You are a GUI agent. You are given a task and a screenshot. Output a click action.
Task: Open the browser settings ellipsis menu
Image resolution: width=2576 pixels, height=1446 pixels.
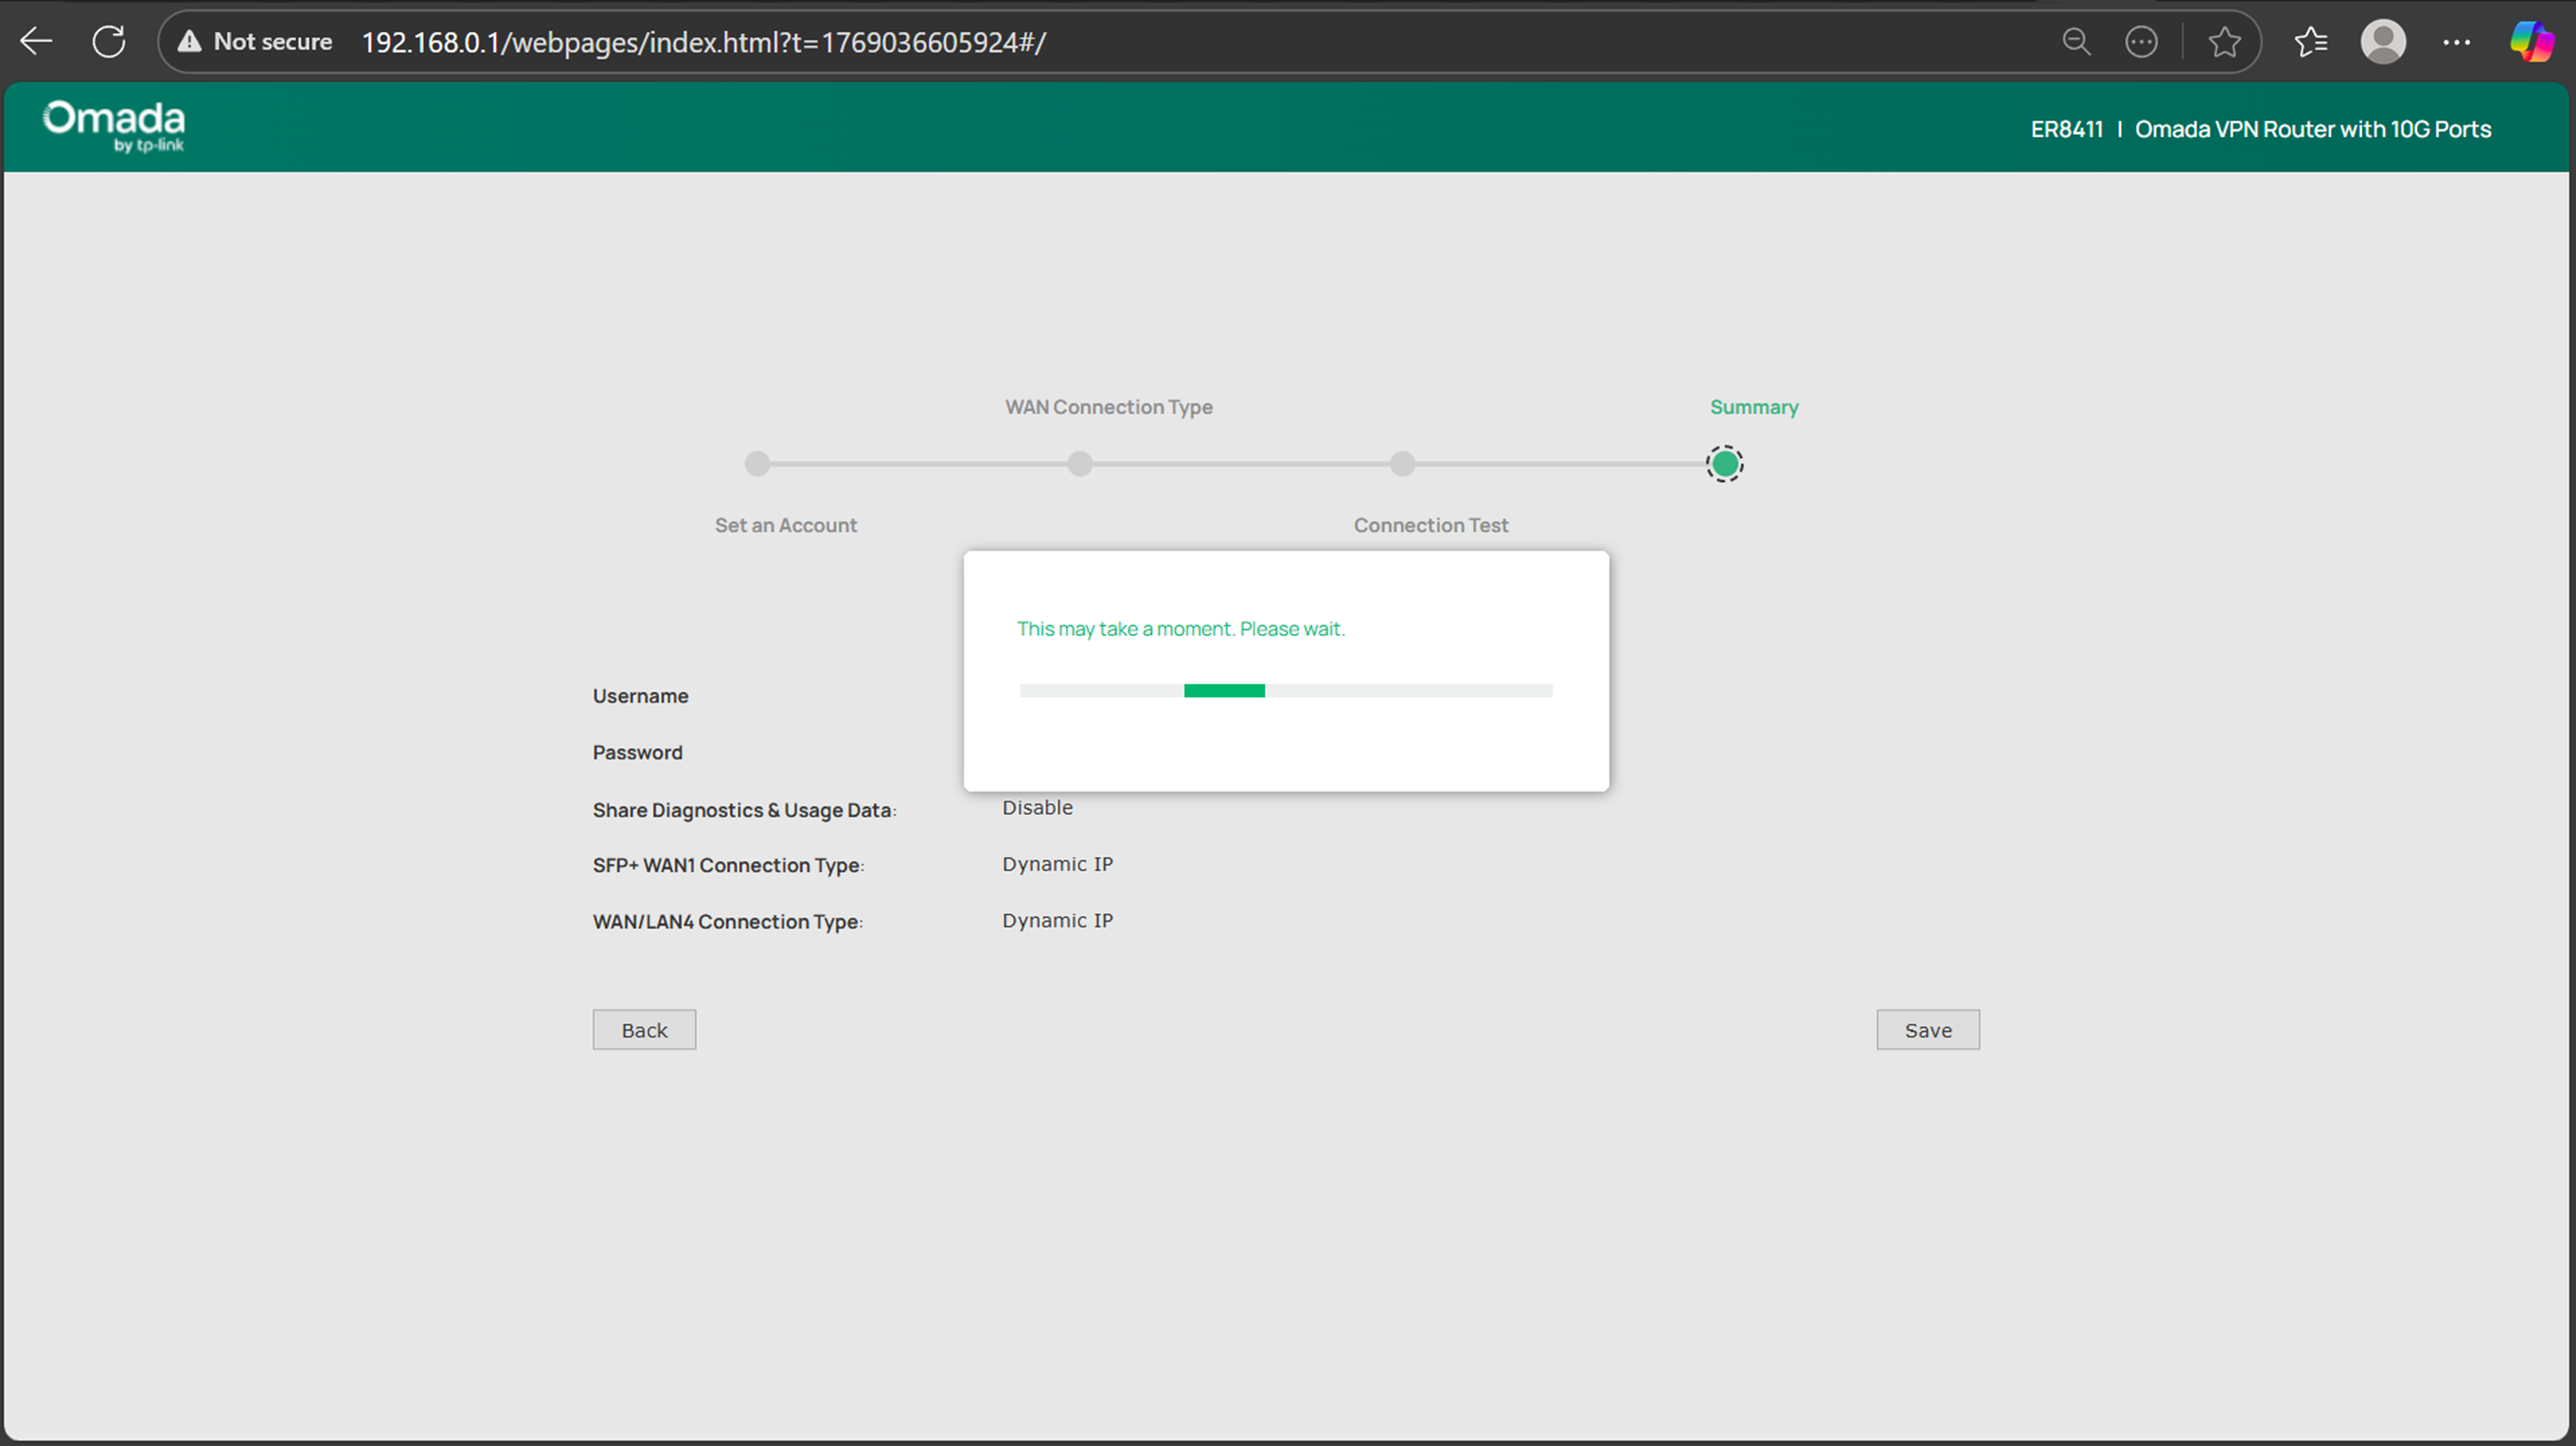click(2457, 41)
